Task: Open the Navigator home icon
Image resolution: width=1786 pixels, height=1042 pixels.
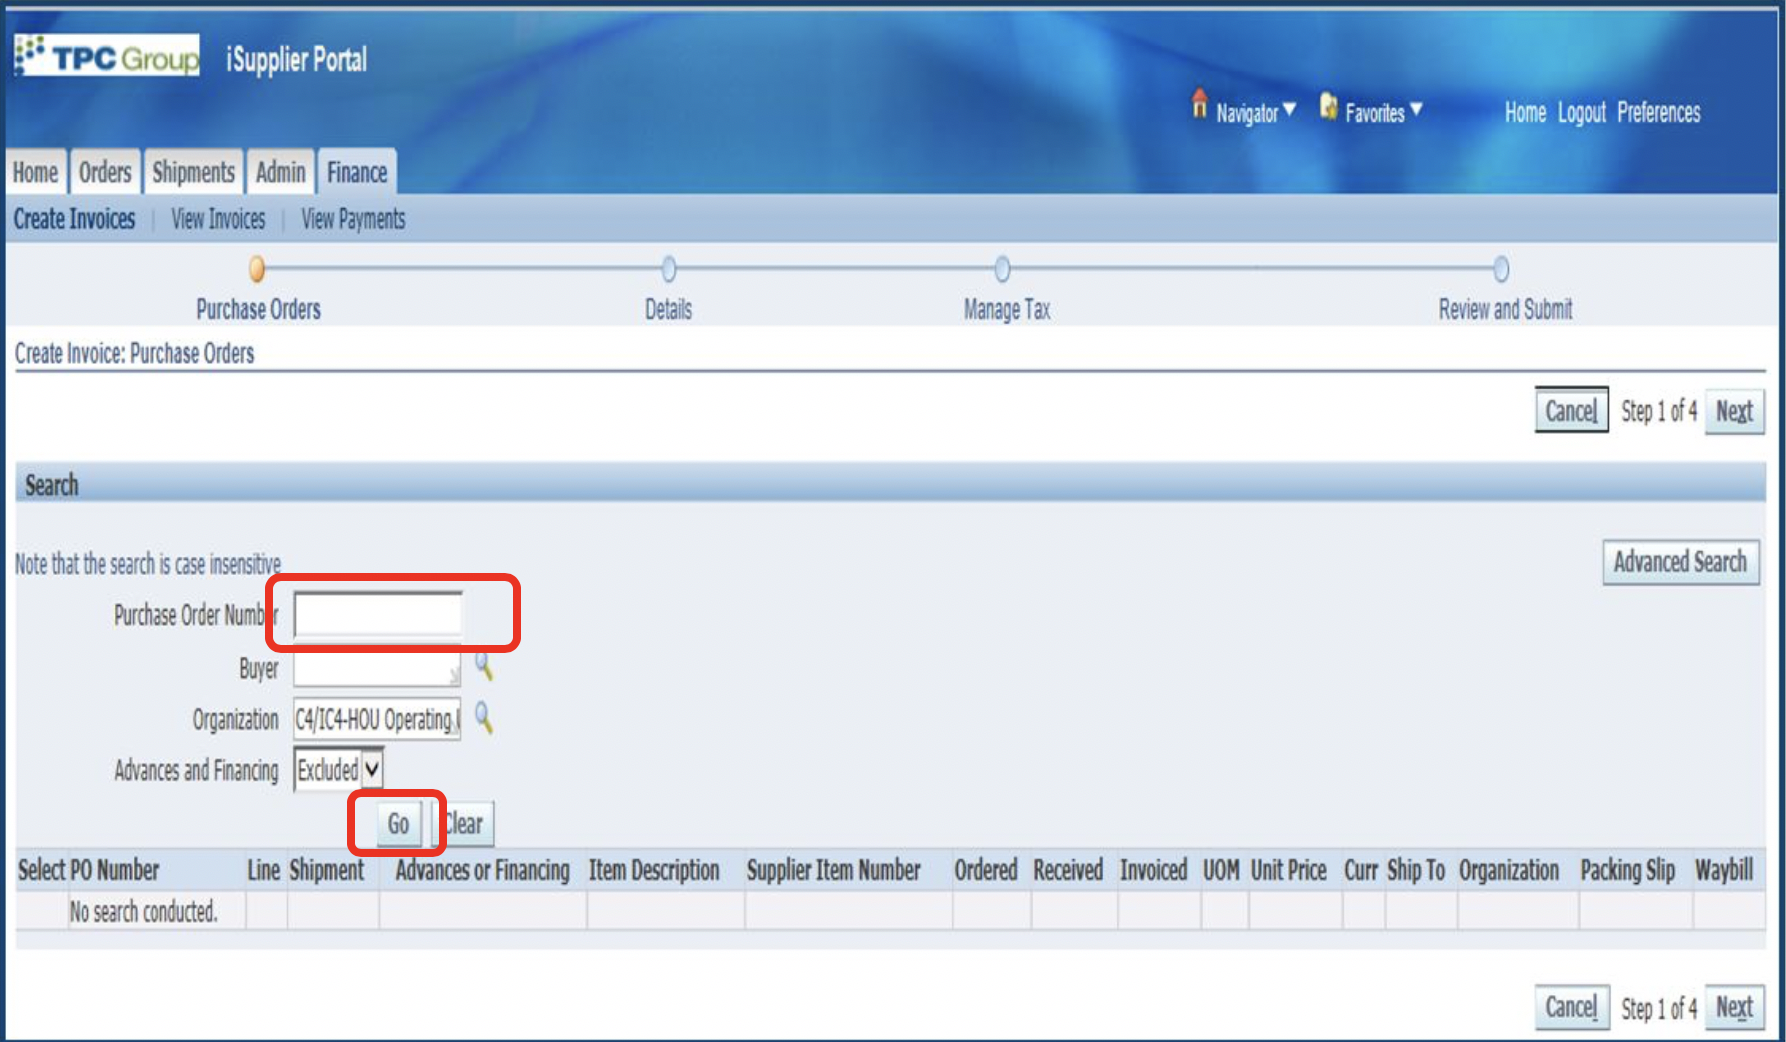Action: (x=1199, y=104)
